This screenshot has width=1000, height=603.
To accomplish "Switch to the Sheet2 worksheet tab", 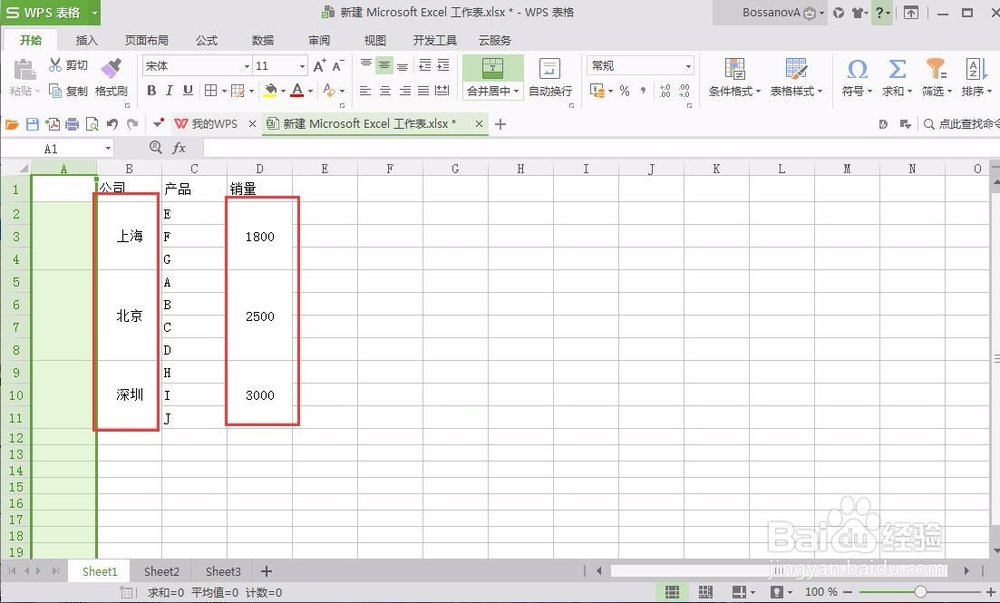I will coord(160,571).
